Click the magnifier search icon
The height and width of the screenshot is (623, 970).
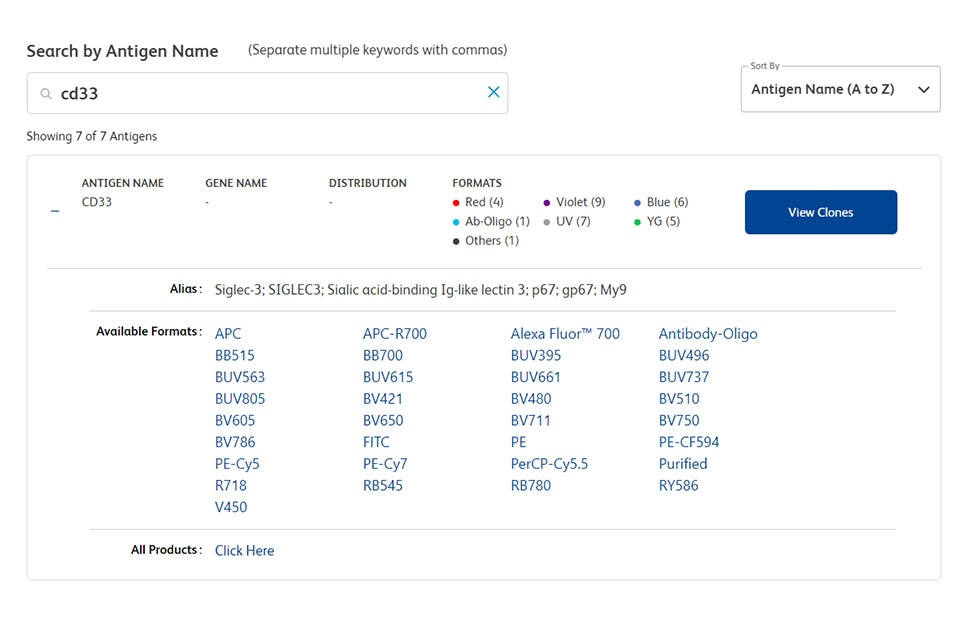46,94
